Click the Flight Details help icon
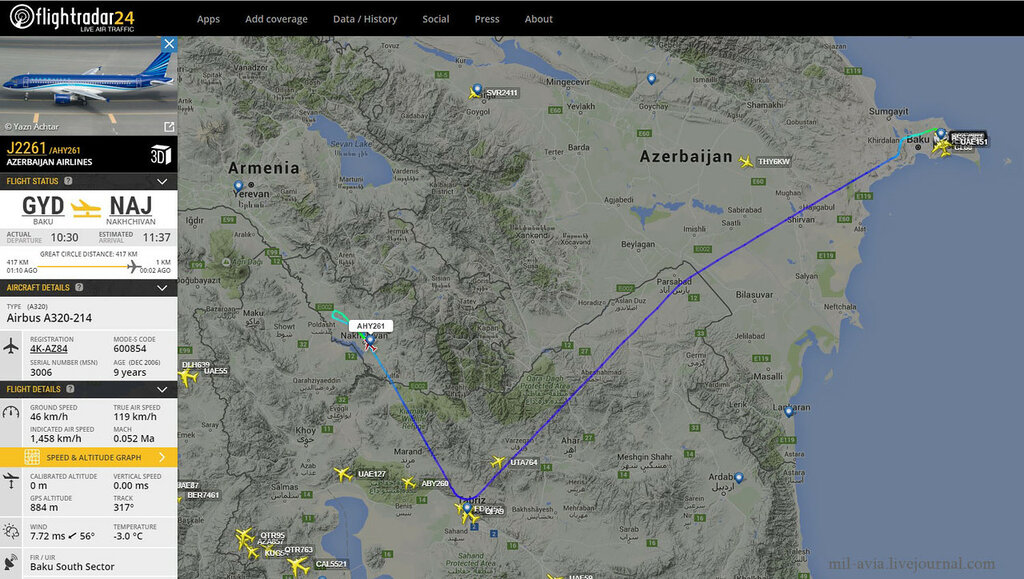1024x579 pixels. coord(70,389)
